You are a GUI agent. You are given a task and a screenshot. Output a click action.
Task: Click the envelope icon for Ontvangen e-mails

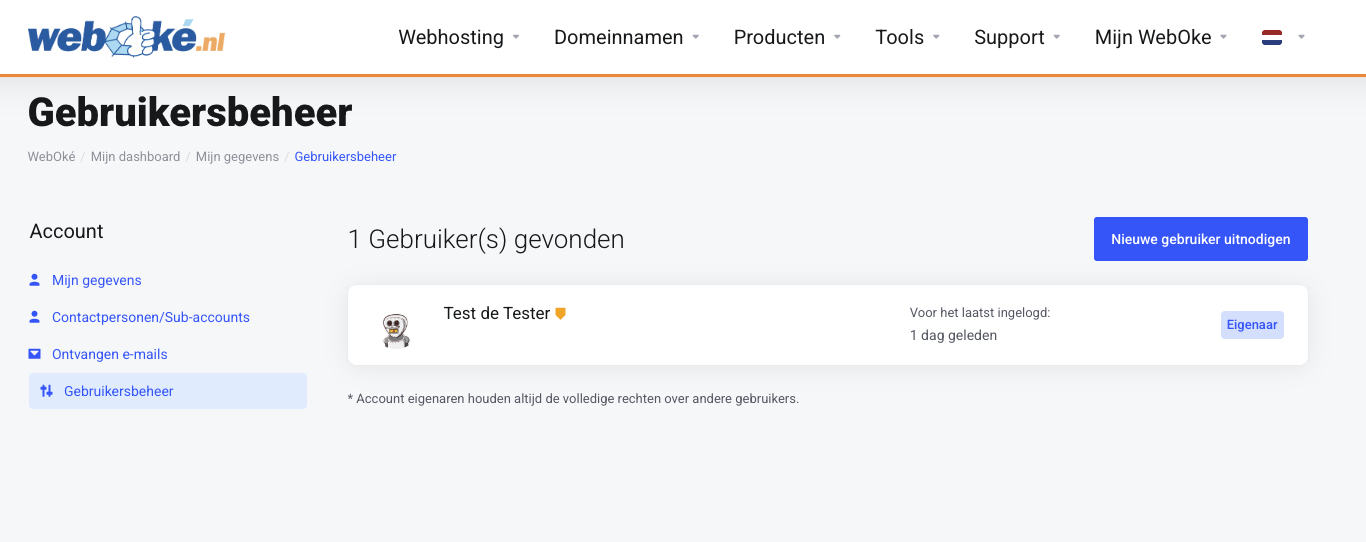click(35, 354)
